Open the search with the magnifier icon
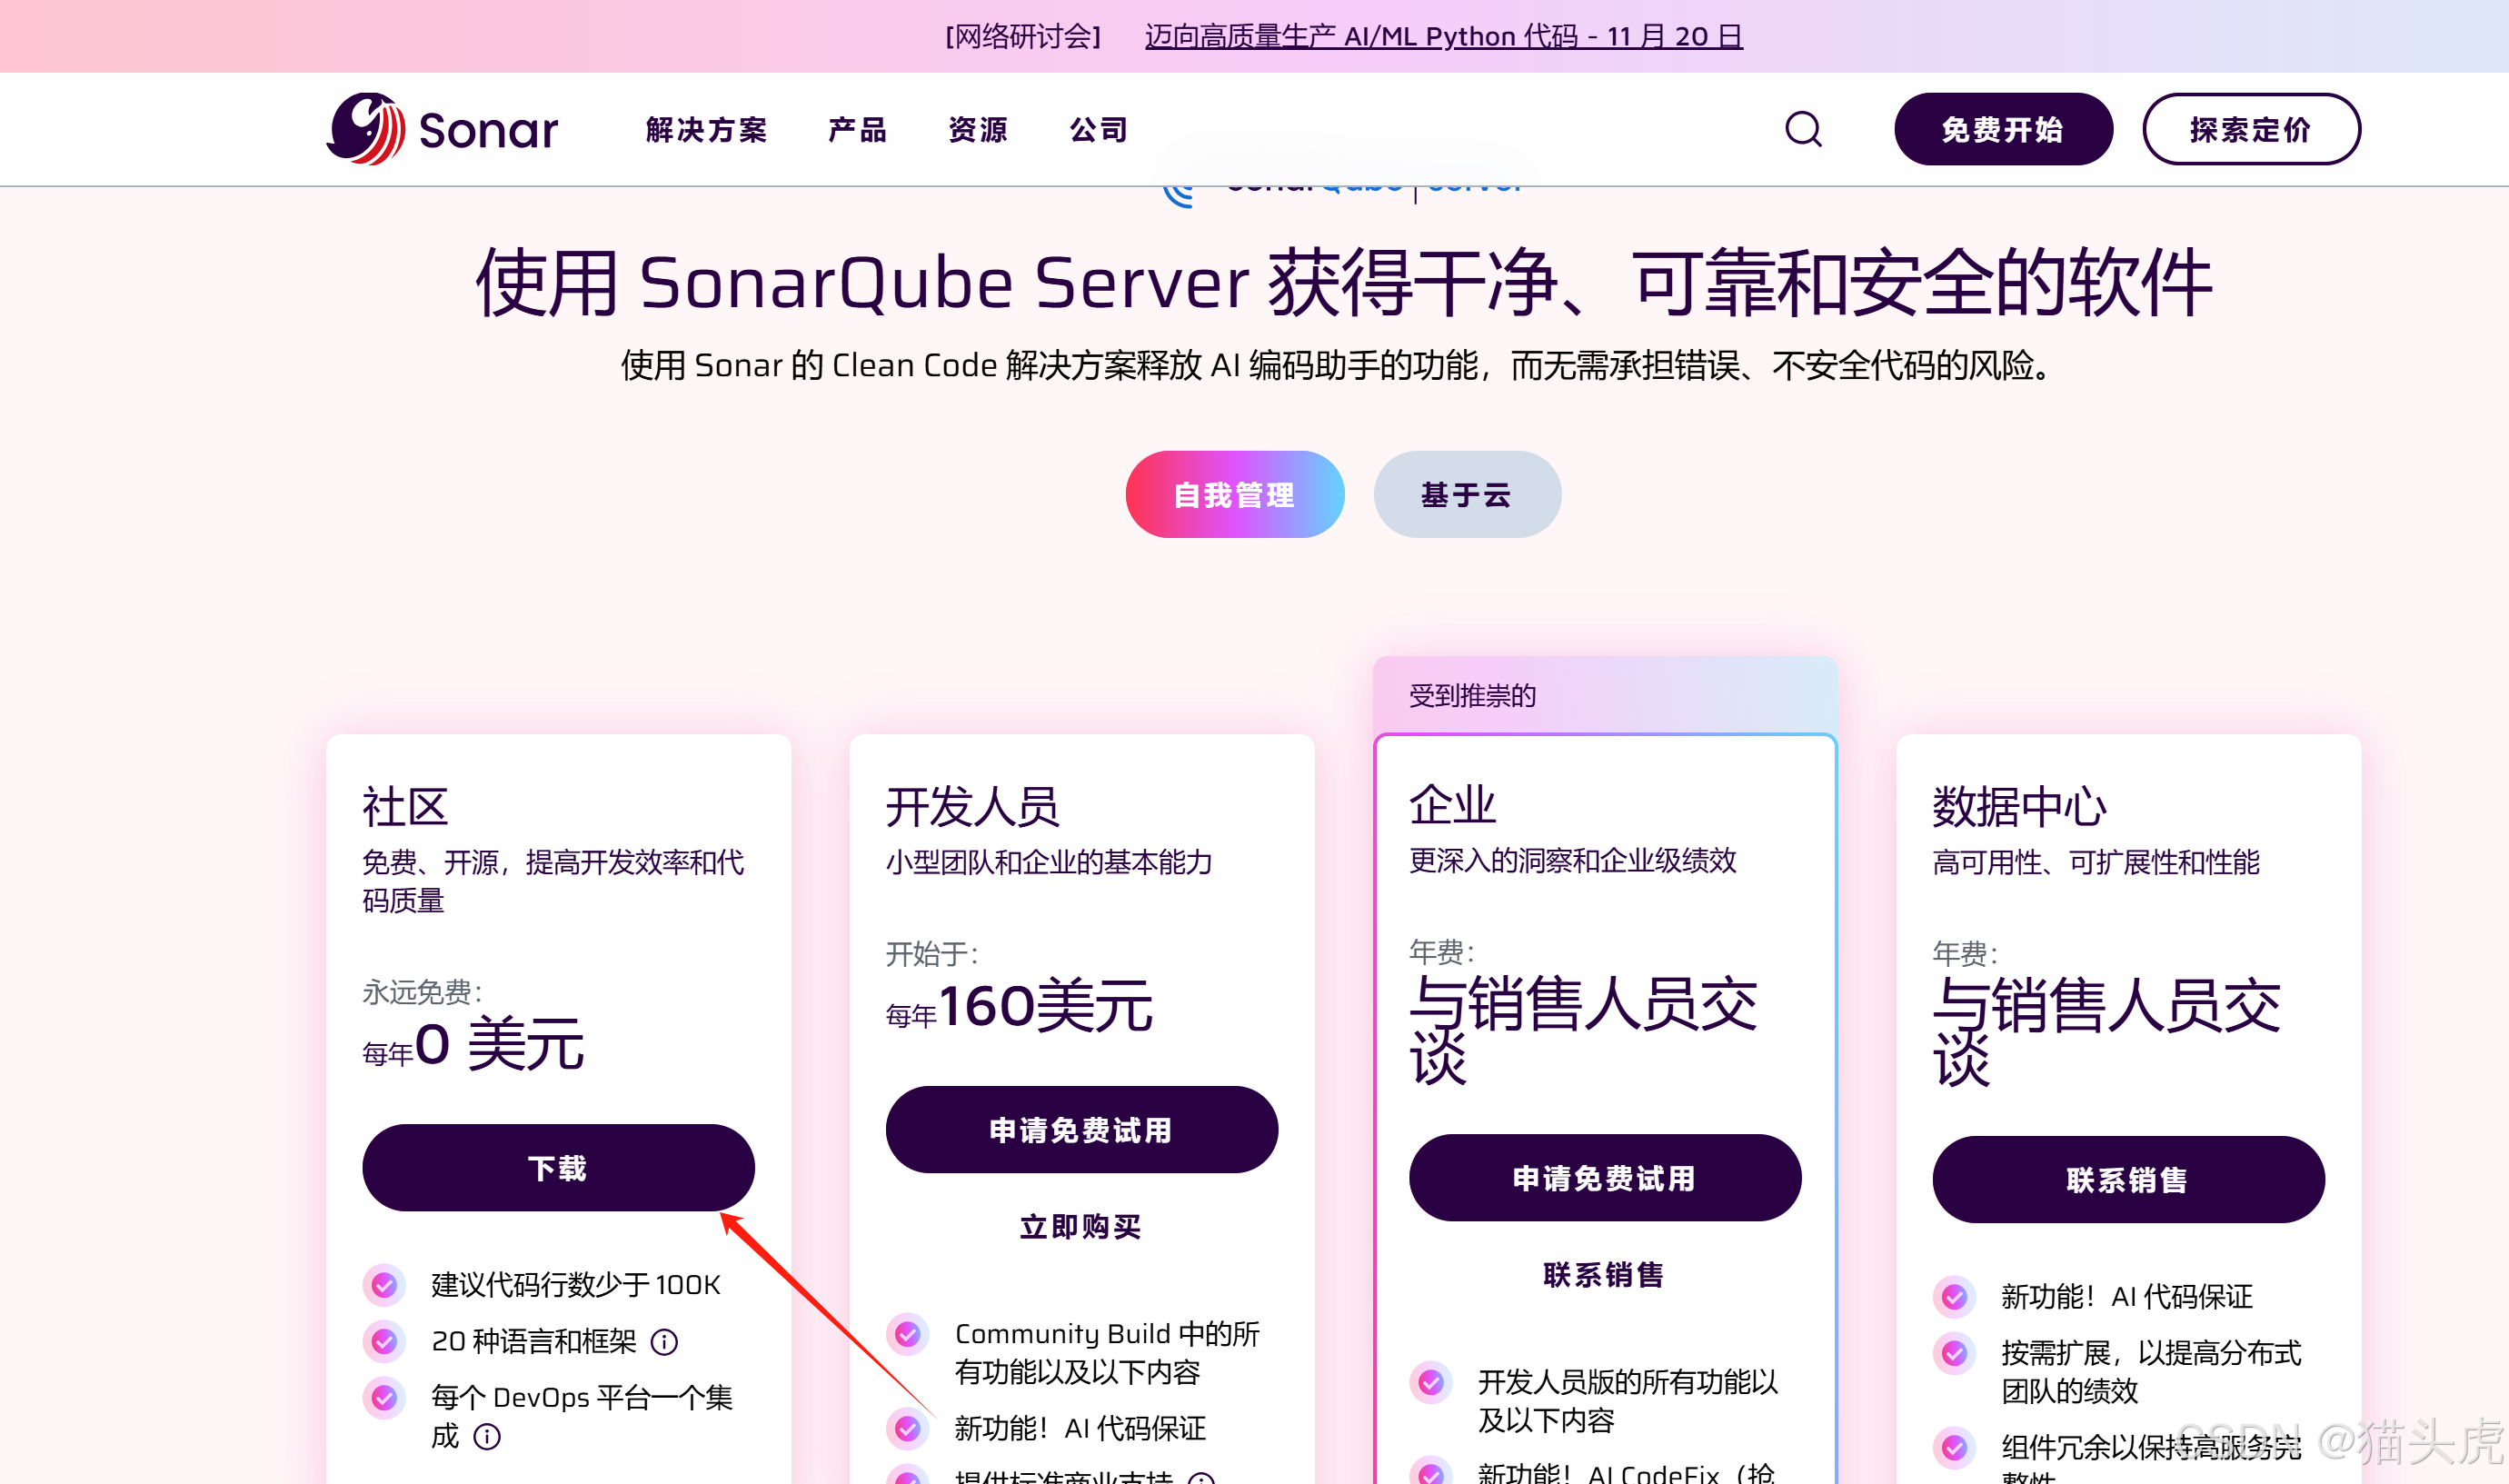 [x=1803, y=128]
